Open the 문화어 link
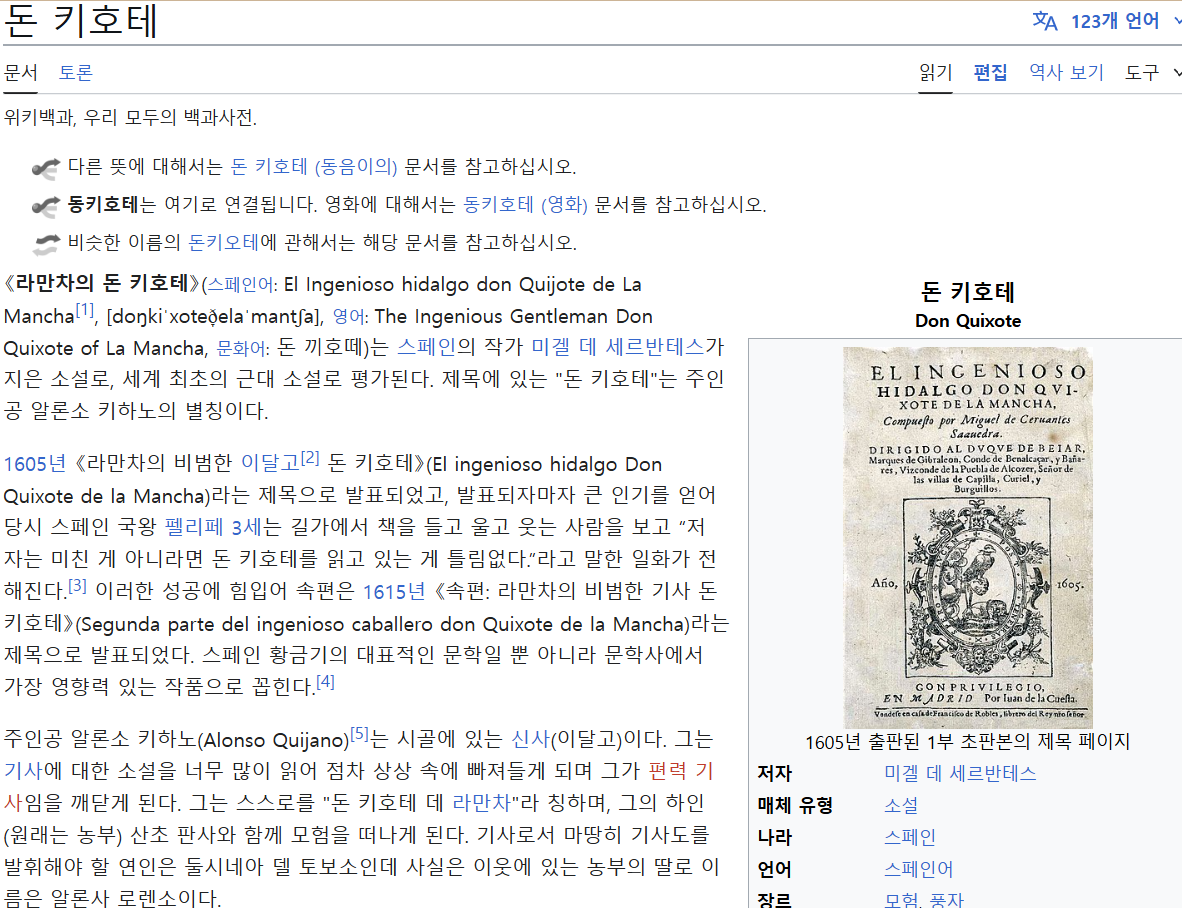Screen dimensions: 1182x908 [x=241, y=348]
